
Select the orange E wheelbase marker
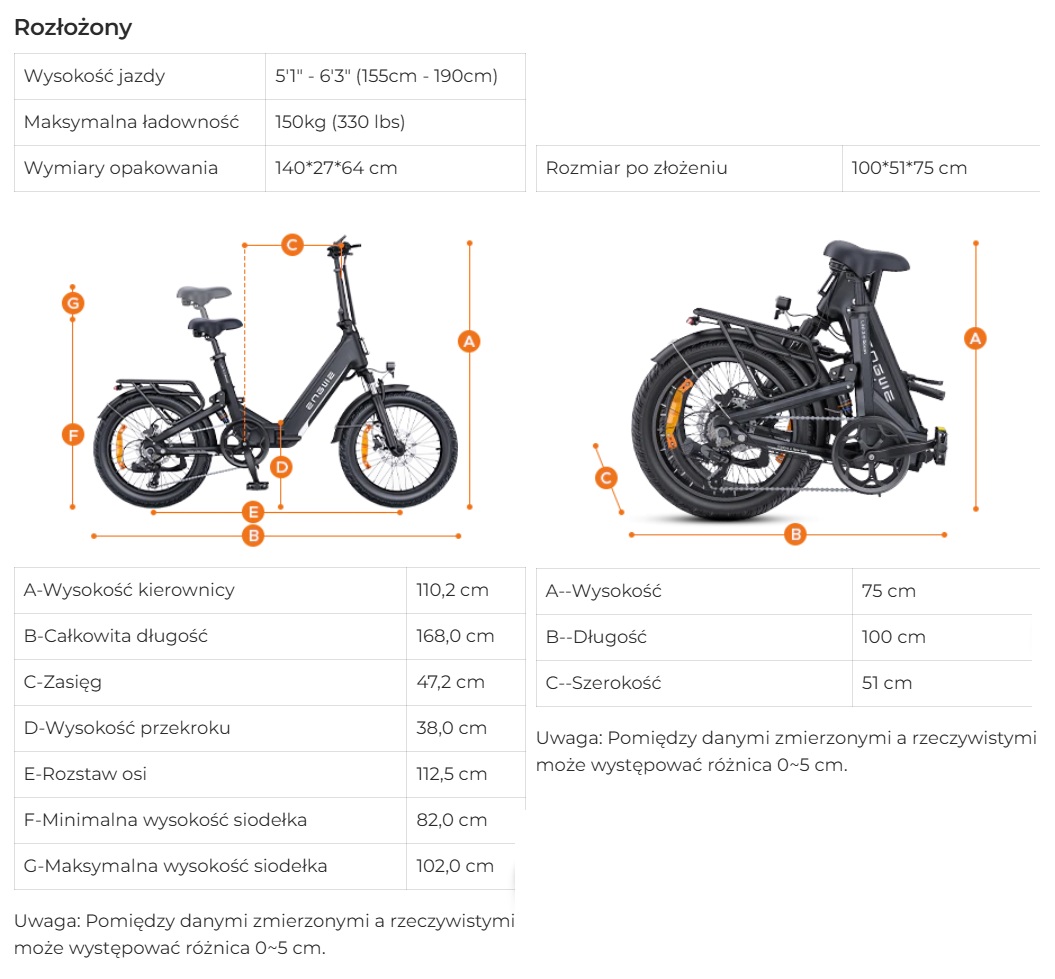pos(254,511)
